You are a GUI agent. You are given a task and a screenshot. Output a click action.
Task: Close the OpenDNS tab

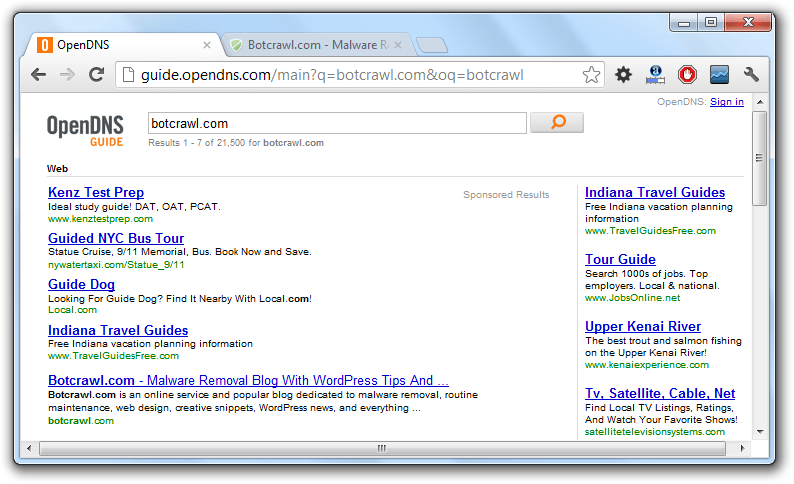[x=207, y=45]
